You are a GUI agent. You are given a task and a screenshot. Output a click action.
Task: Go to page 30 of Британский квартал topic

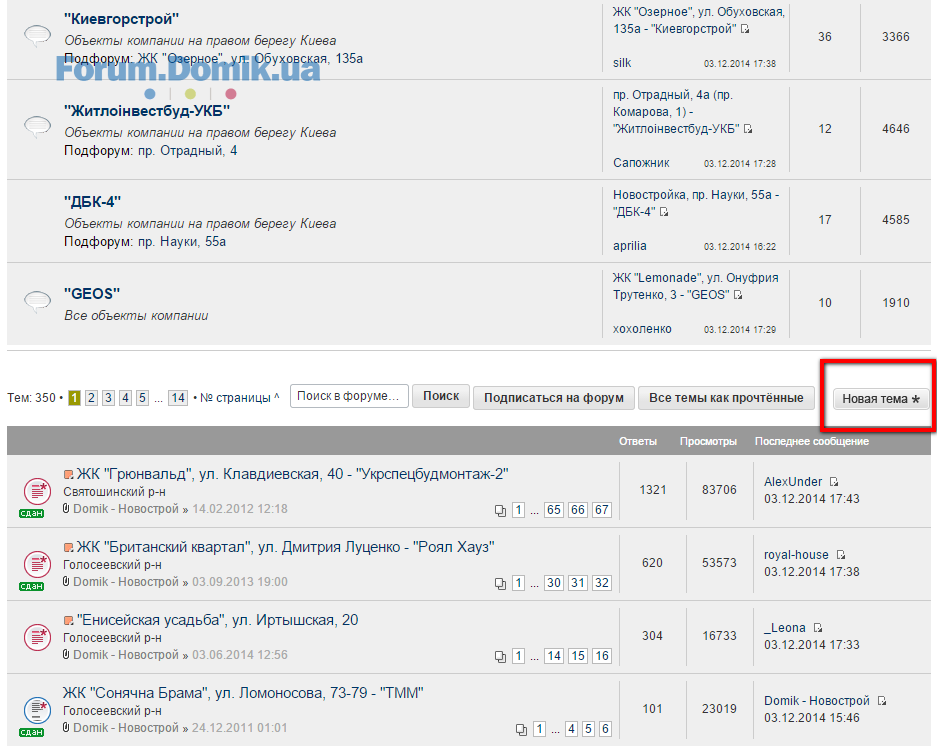pyautogui.click(x=553, y=583)
